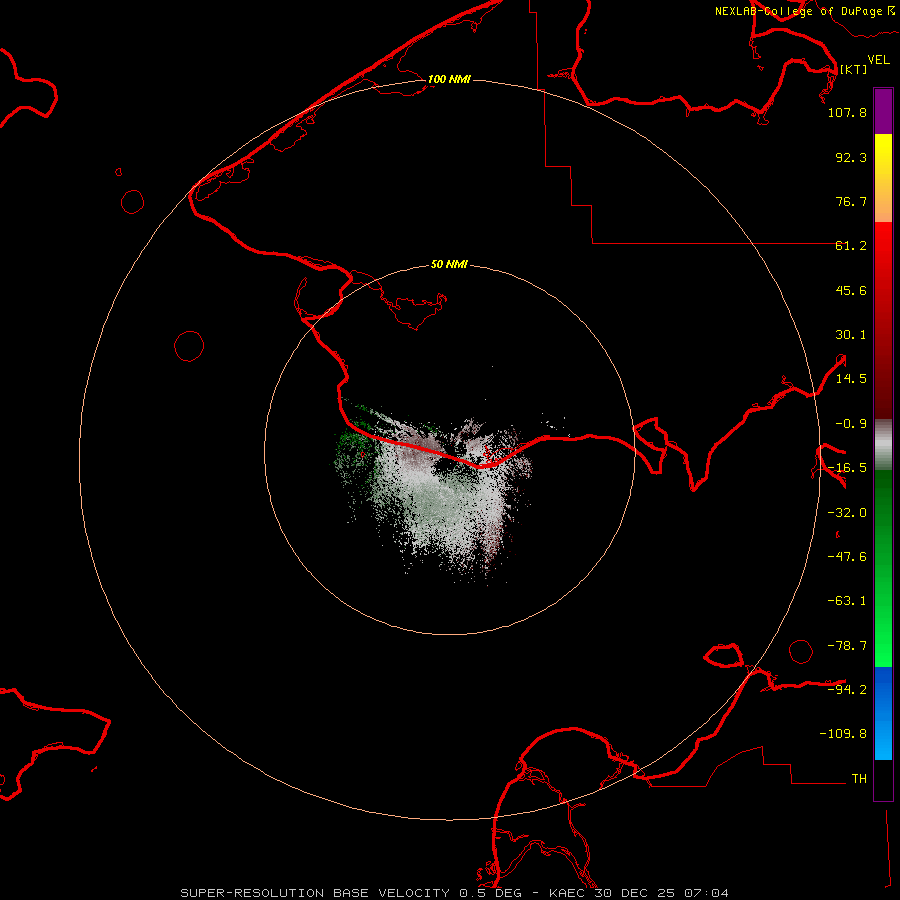Screen dimensions: 900x900
Task: Click the -94.2 legend value
Action: pos(847,689)
